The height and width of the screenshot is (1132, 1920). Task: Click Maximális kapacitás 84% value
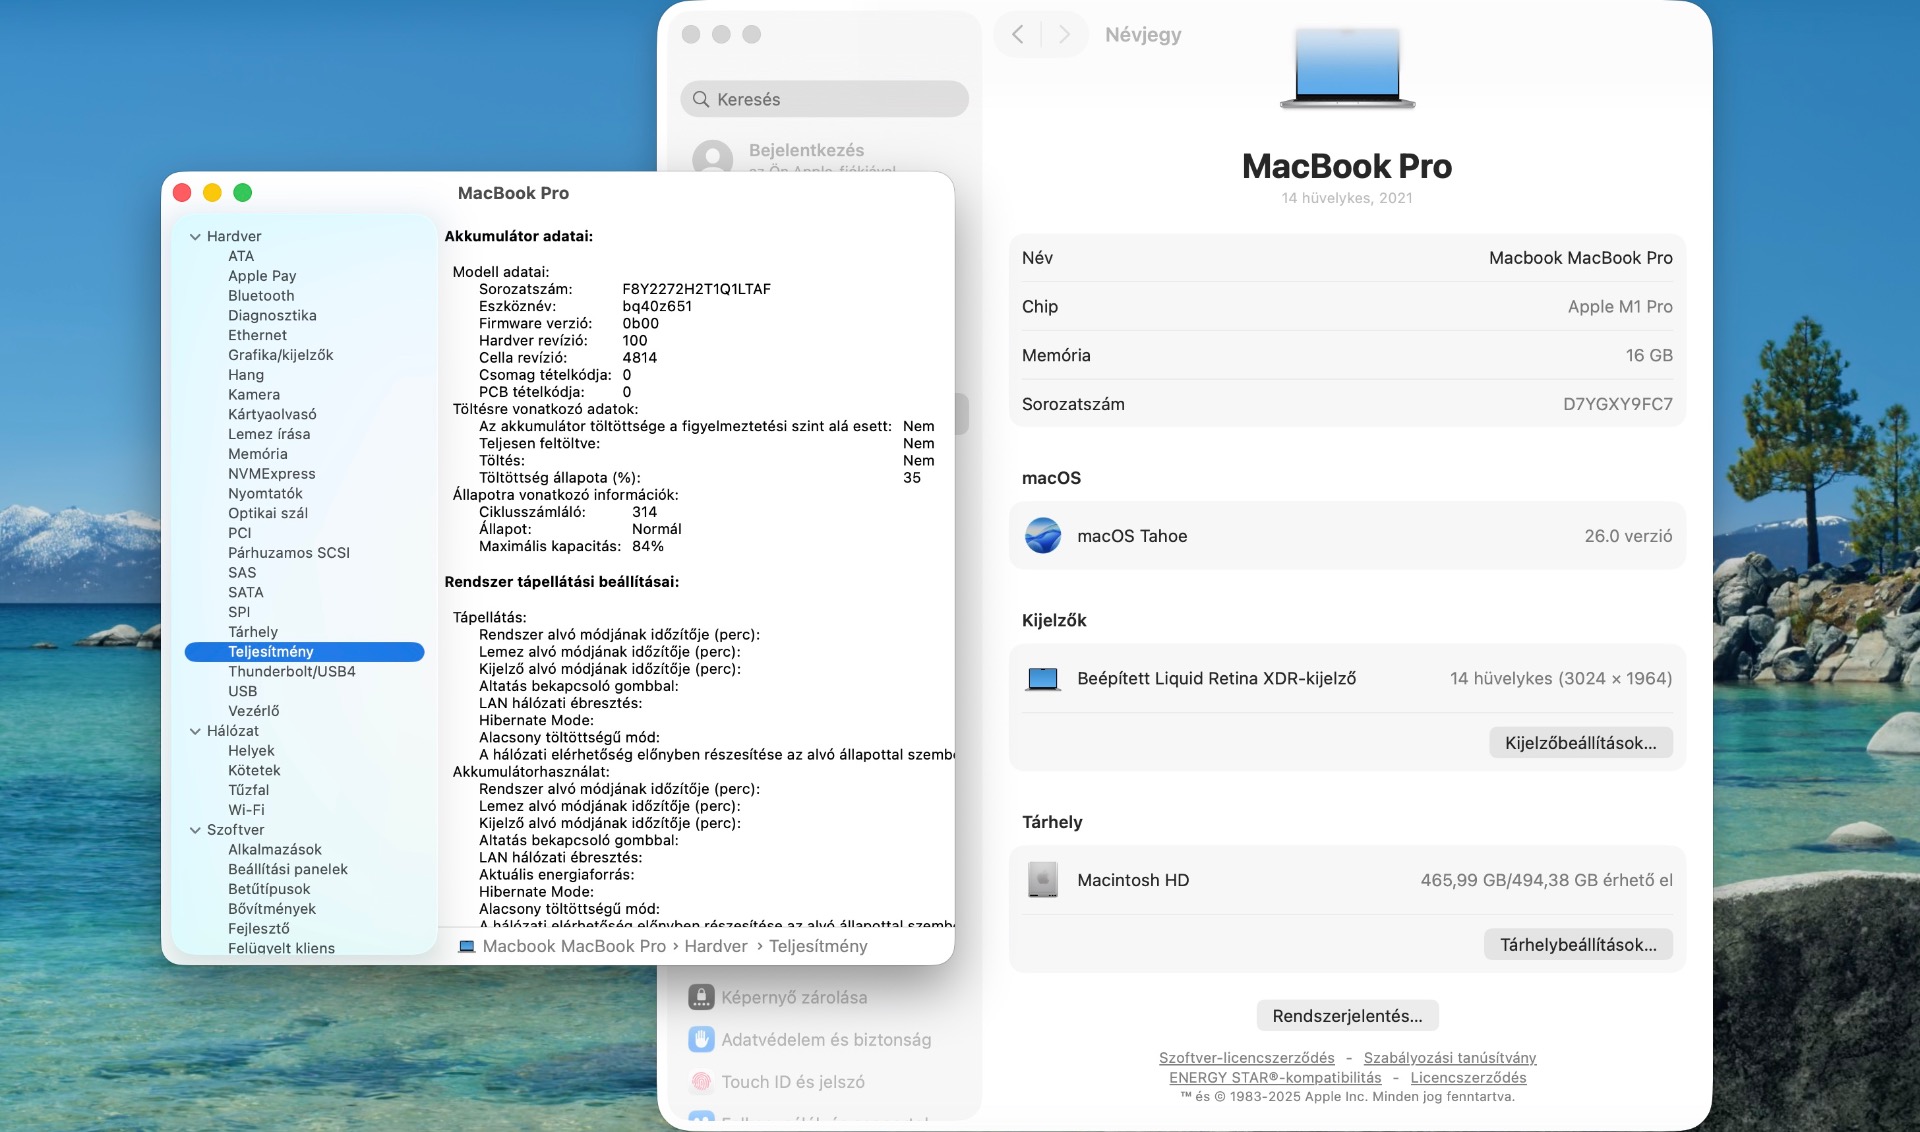[x=648, y=546]
